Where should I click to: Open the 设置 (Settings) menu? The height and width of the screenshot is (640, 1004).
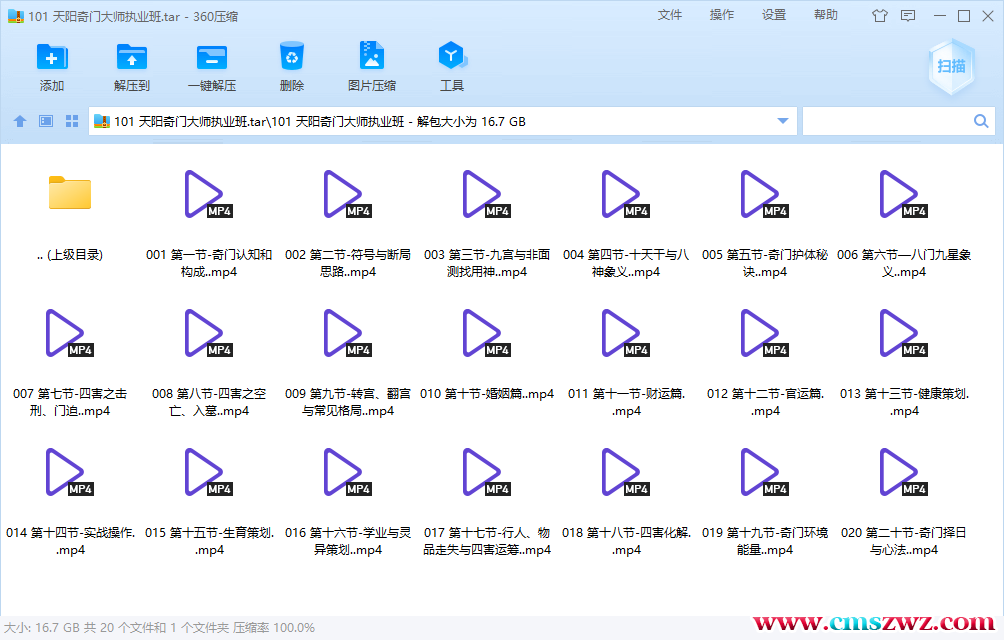click(x=773, y=16)
